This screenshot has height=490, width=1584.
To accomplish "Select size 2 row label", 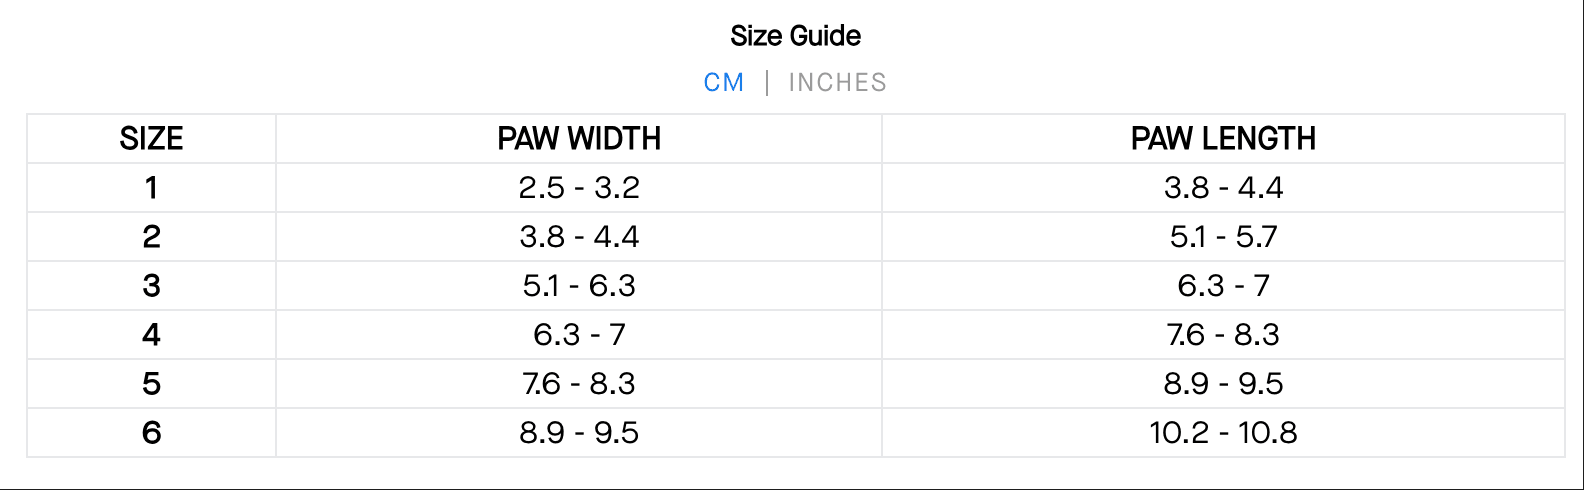I will click(151, 237).
